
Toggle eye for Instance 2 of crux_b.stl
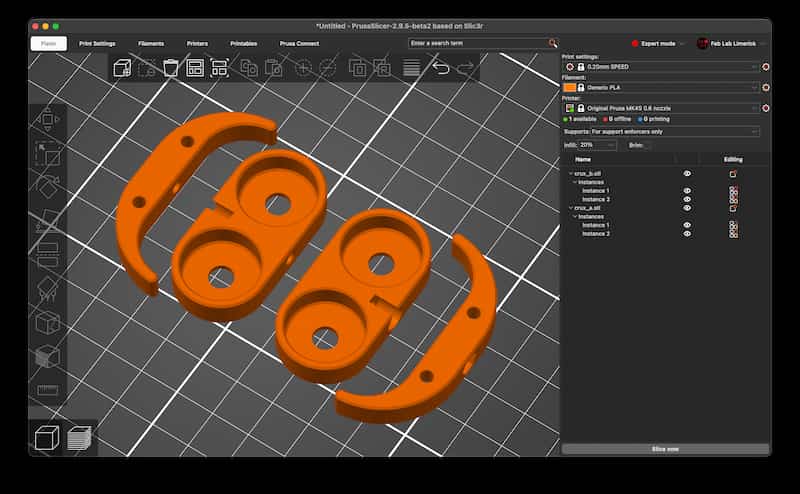687,200
